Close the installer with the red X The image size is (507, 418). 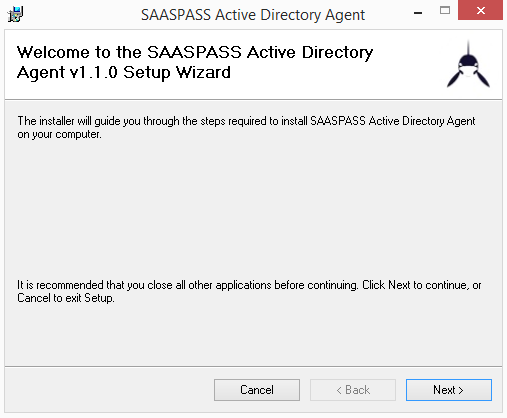click(480, 11)
